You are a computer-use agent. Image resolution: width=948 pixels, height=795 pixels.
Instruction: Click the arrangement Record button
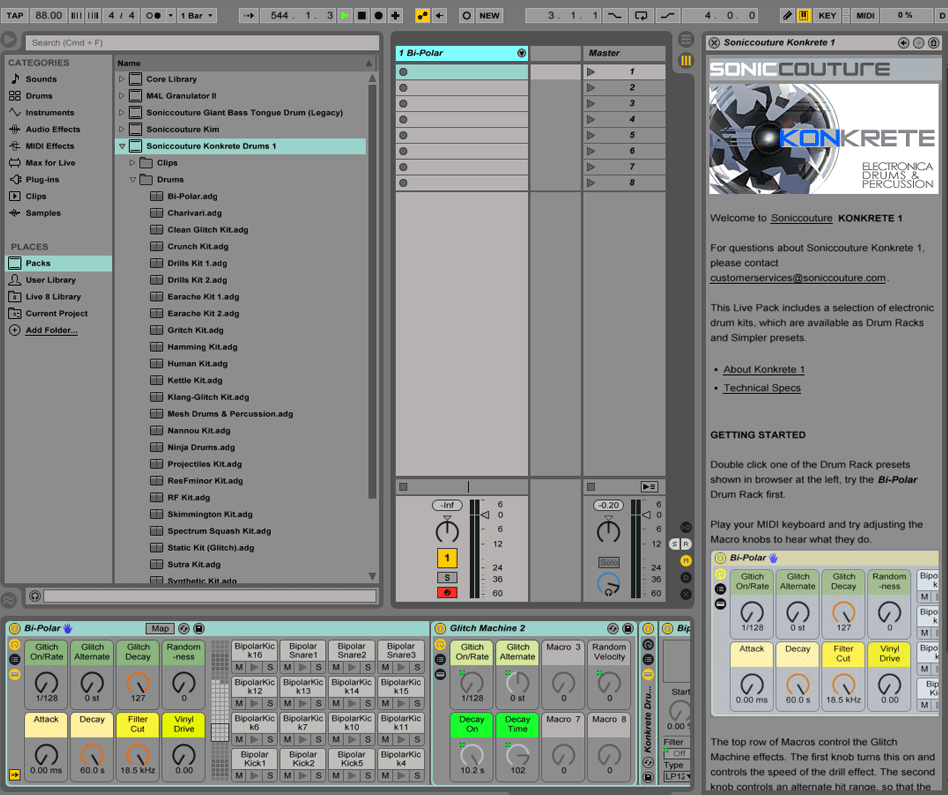click(x=378, y=16)
